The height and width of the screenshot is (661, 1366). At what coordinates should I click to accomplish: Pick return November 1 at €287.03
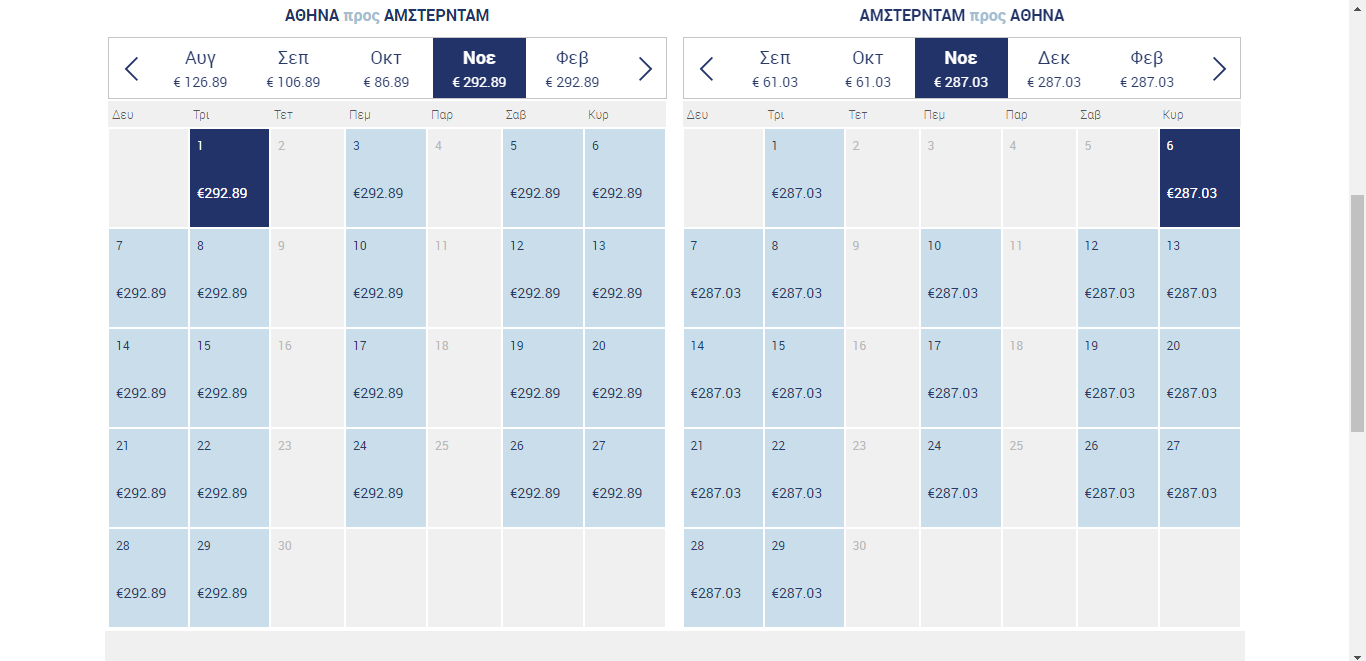click(x=804, y=178)
